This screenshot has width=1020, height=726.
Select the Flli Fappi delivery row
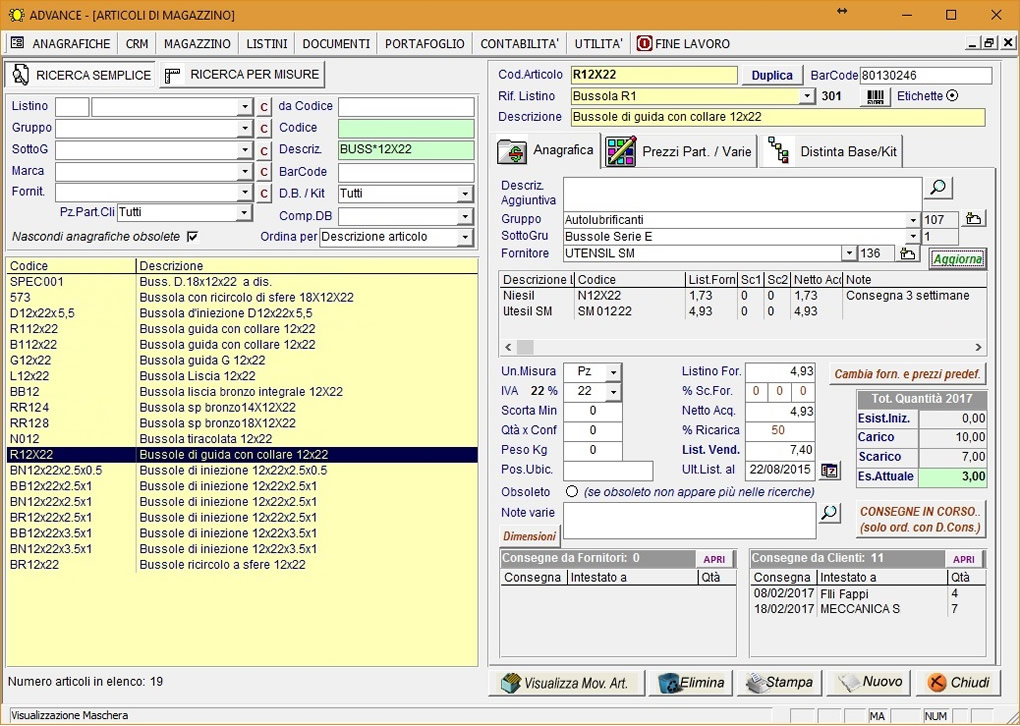868,594
